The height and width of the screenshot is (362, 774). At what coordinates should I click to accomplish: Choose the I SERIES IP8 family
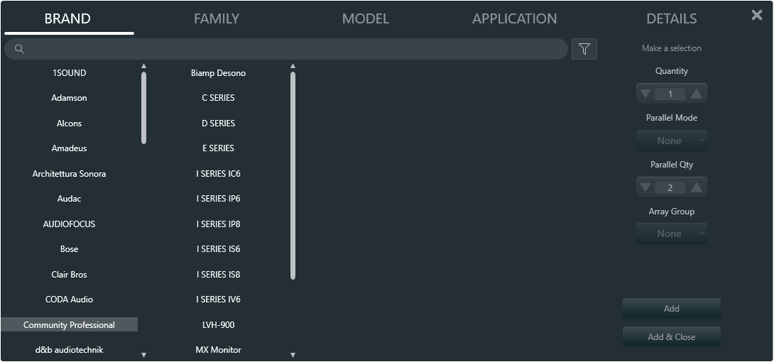tap(218, 224)
